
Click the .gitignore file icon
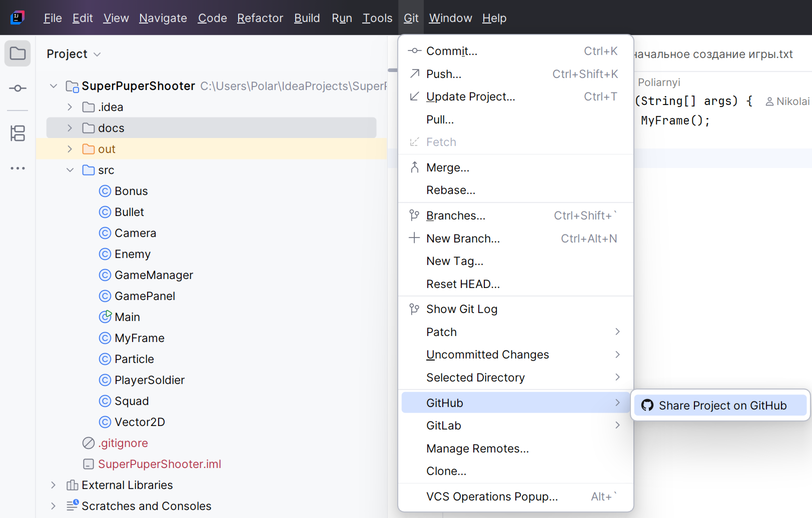click(89, 443)
